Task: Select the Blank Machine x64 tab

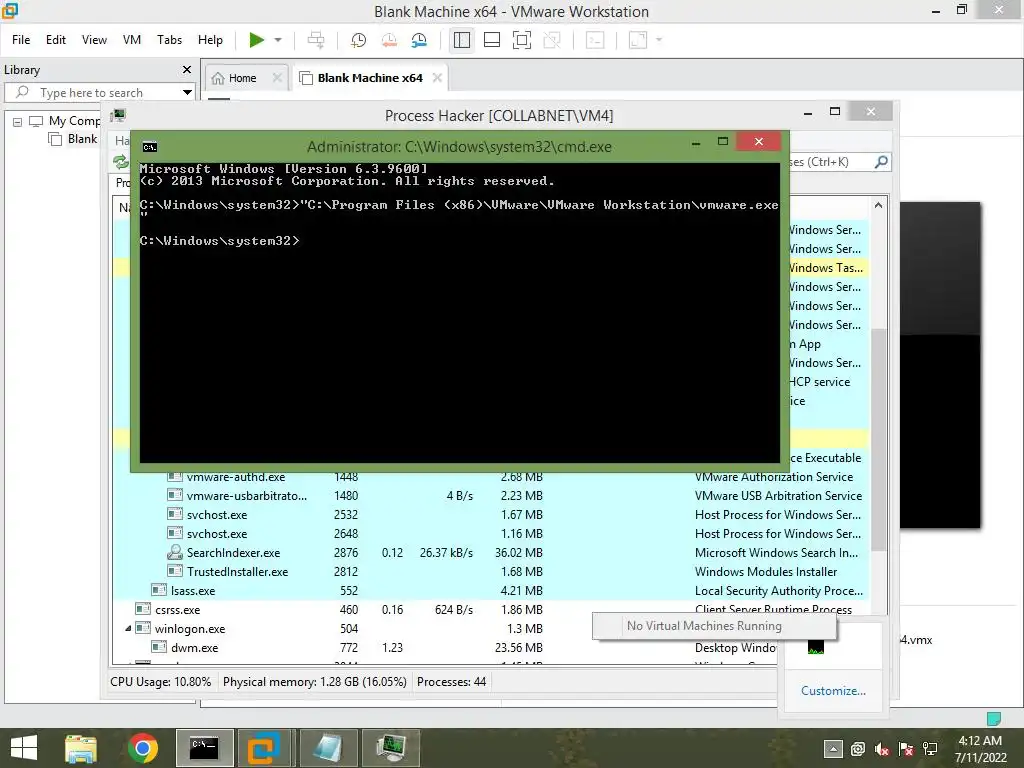Action: 370,78
